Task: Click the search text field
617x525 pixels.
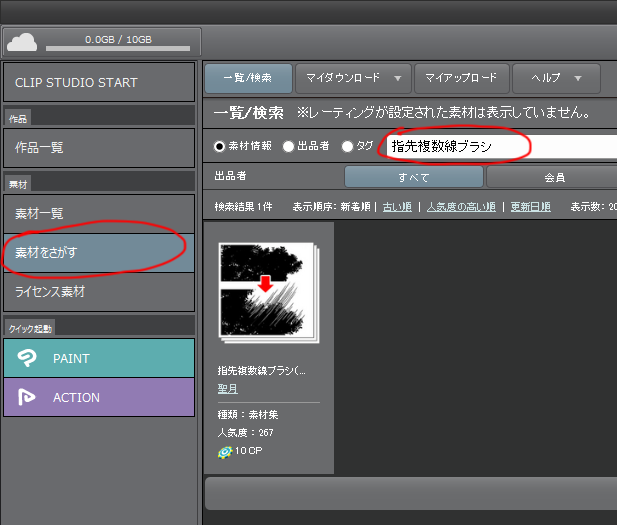Action: point(502,146)
